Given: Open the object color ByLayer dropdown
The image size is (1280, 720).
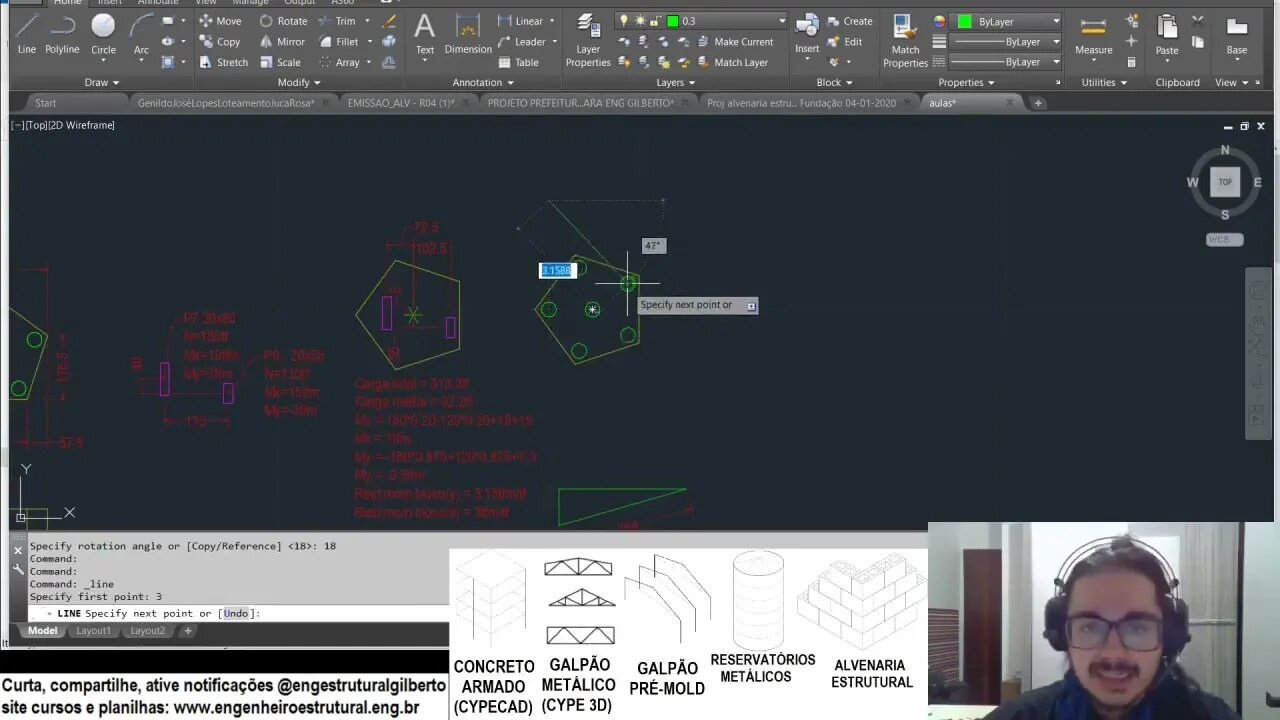Looking at the screenshot, I should point(1056,21).
